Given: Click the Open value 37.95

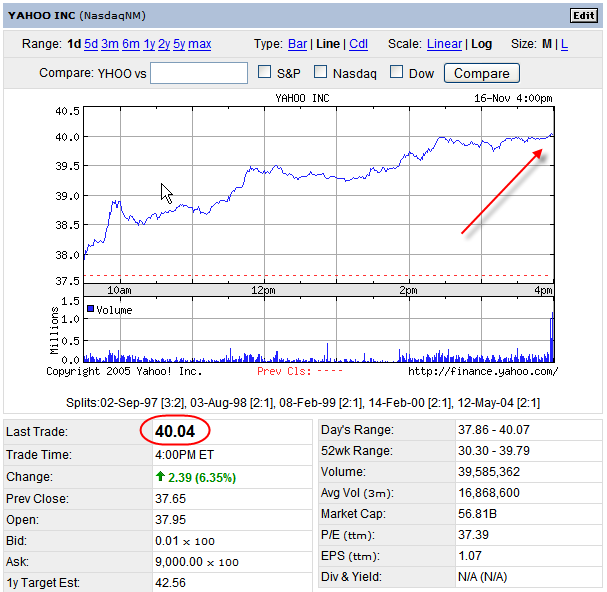Looking at the screenshot, I should click(170, 520).
